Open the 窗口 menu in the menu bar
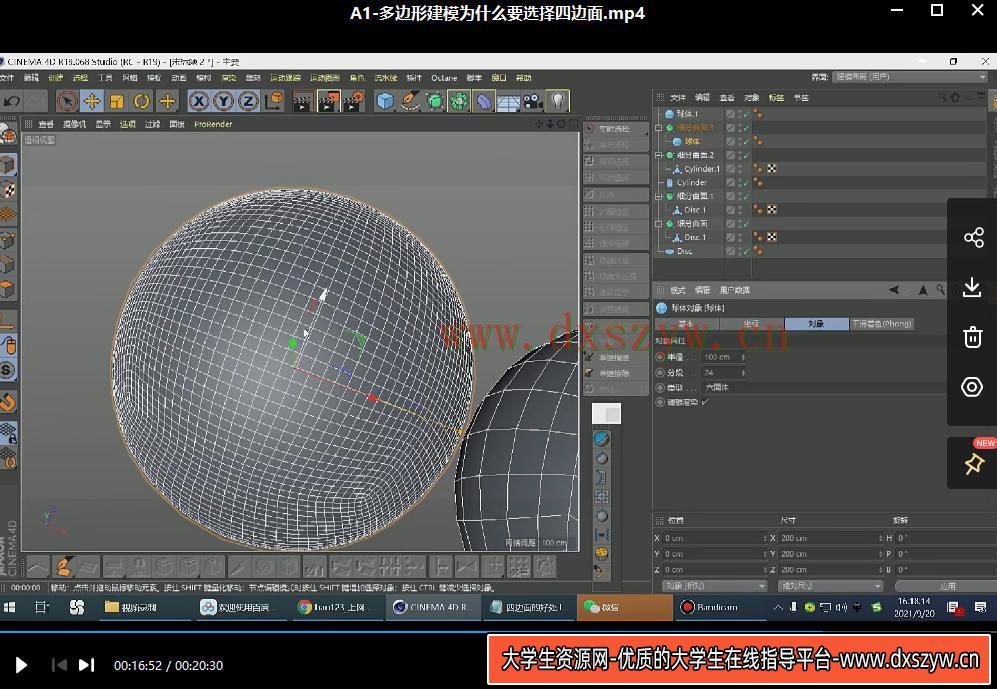 [x=499, y=78]
